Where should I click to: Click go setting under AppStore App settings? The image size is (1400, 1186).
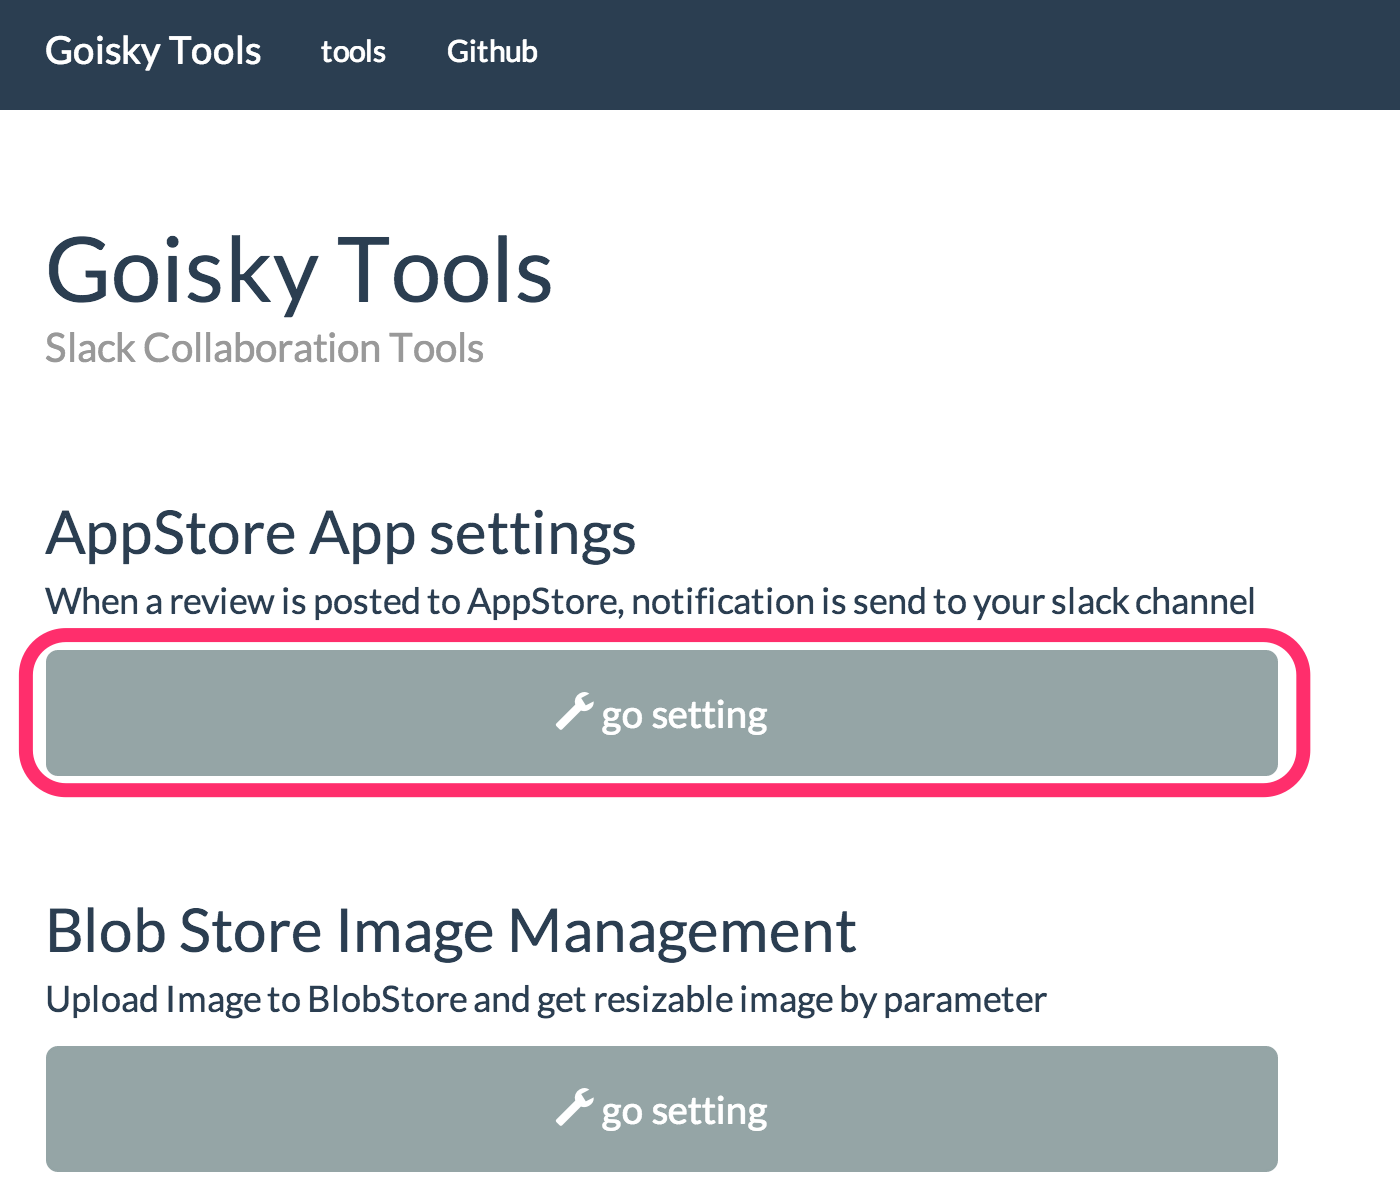662,713
